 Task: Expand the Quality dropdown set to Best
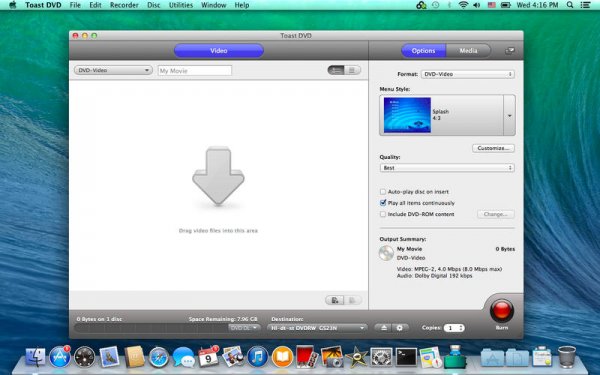(x=447, y=168)
